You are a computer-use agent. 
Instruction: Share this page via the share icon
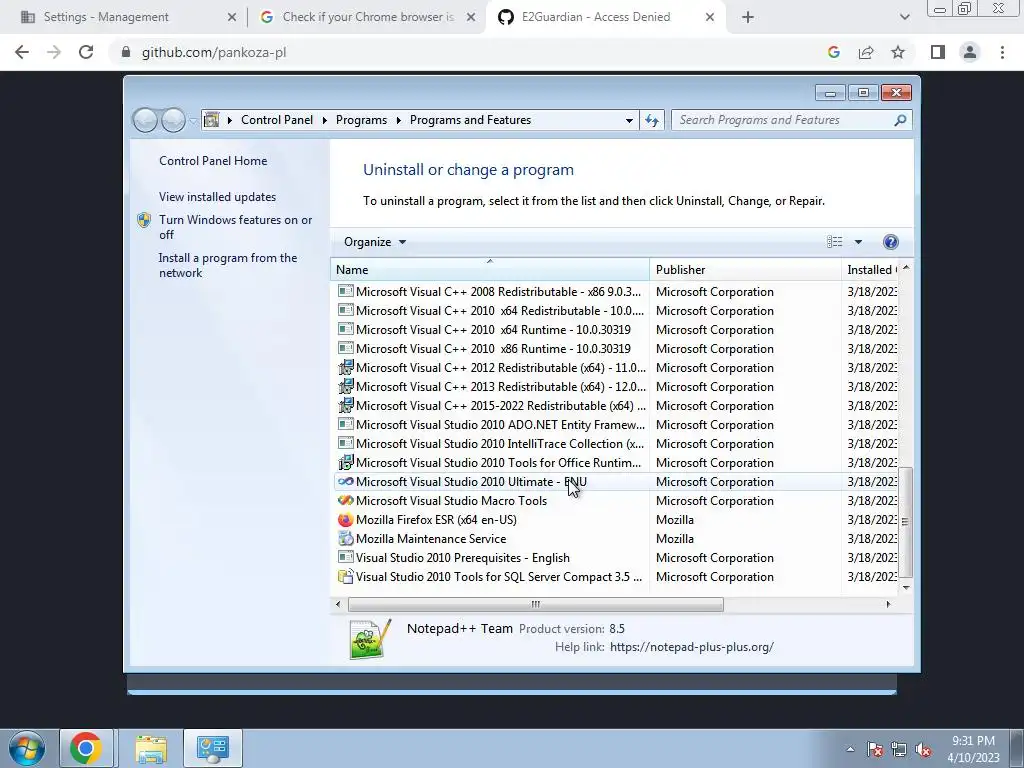pos(866,52)
